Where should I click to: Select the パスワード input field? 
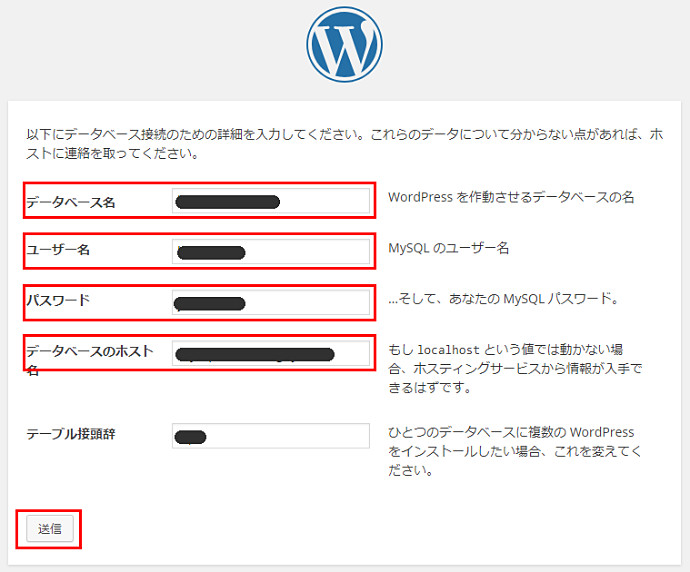tap(270, 302)
